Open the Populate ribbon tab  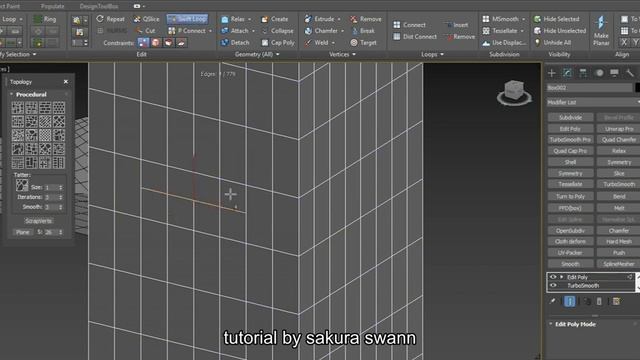(x=53, y=6)
